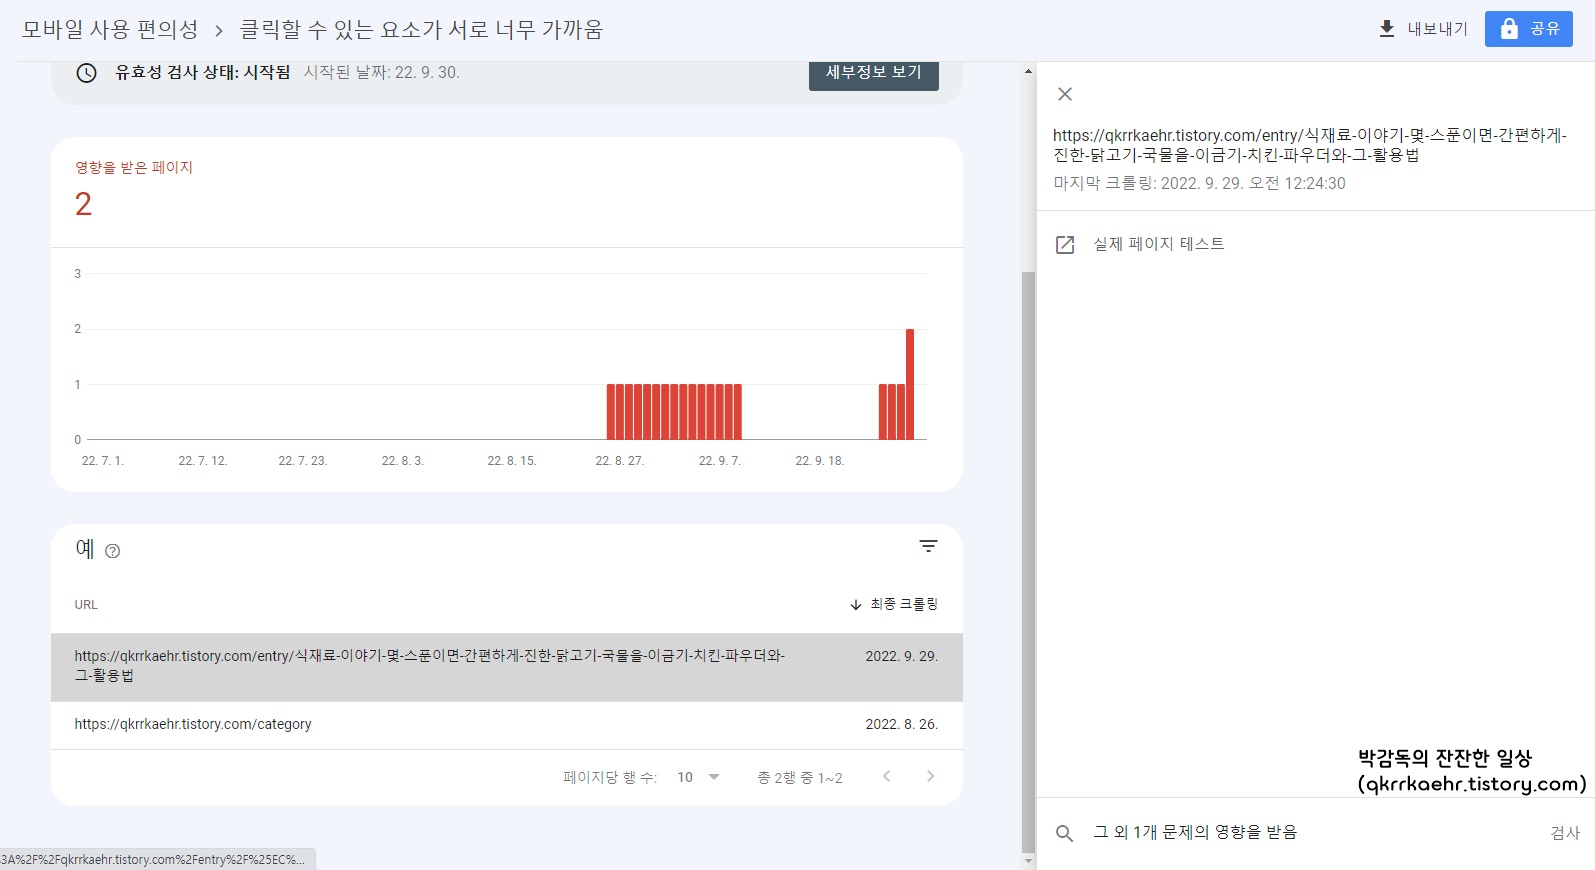
Task: Go to 모바일 사용 편의성 breadcrumb
Action: tap(110, 30)
